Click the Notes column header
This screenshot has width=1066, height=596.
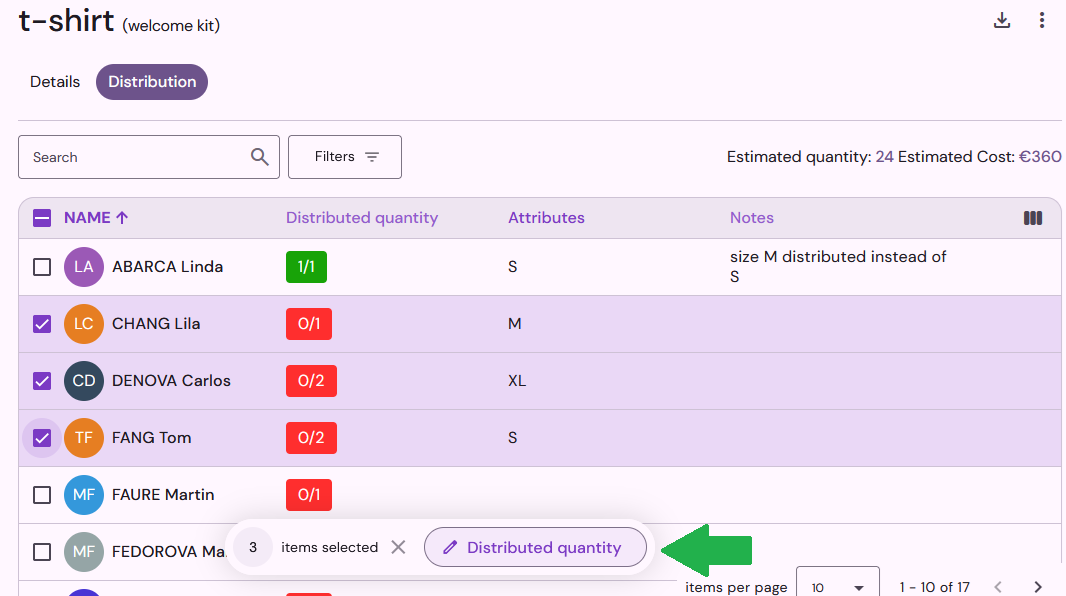click(752, 218)
